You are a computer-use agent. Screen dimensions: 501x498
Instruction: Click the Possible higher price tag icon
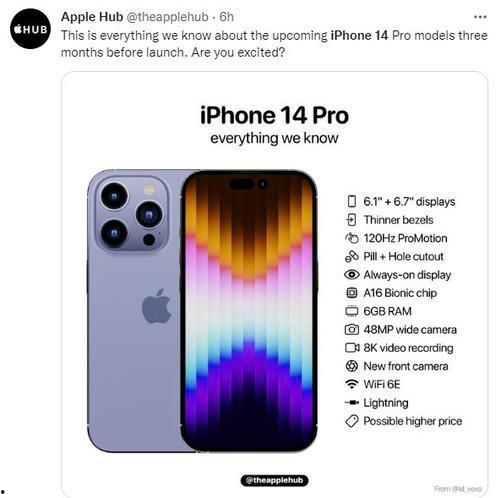(x=352, y=421)
